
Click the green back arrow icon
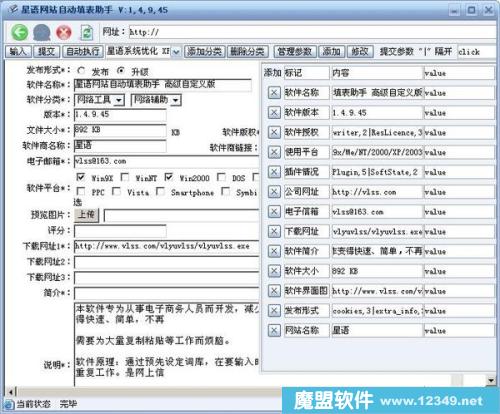(x=20, y=32)
